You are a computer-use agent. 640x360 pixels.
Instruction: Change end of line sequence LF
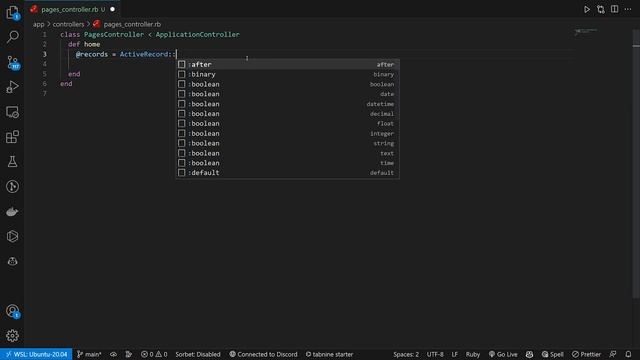(455, 354)
